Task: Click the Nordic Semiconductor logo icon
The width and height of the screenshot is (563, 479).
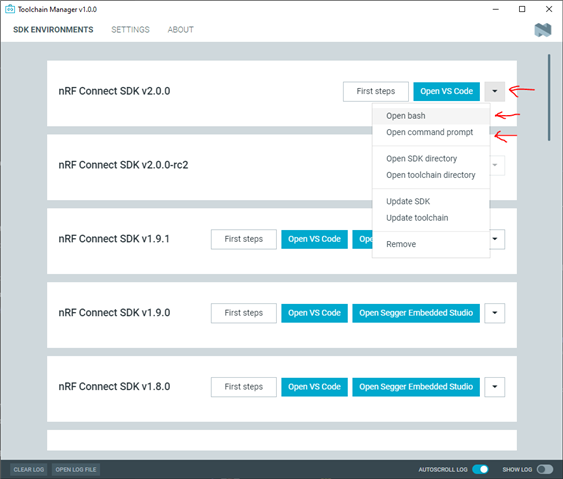Action: coord(543,30)
